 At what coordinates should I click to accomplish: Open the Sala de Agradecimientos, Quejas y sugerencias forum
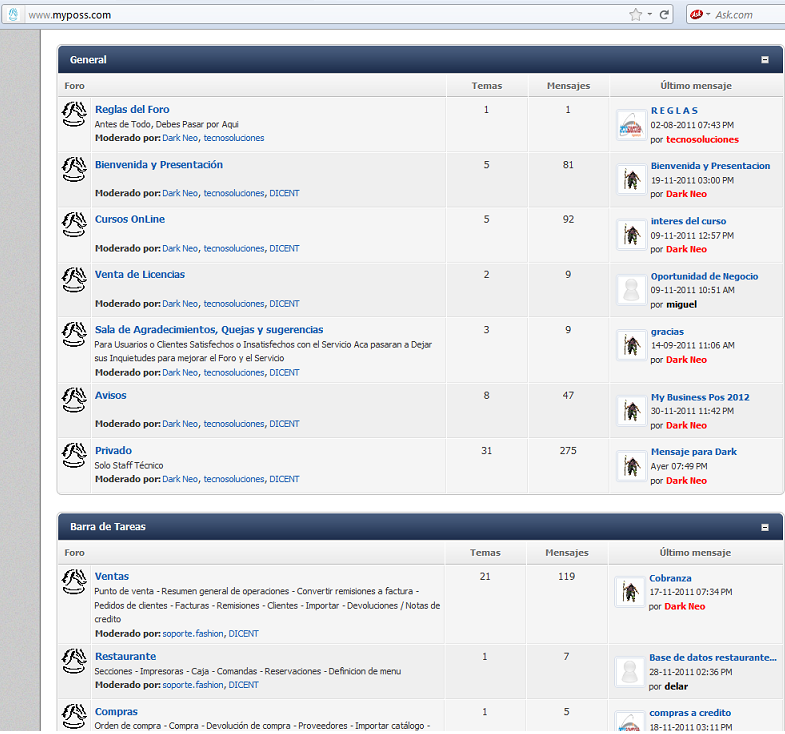coord(208,329)
